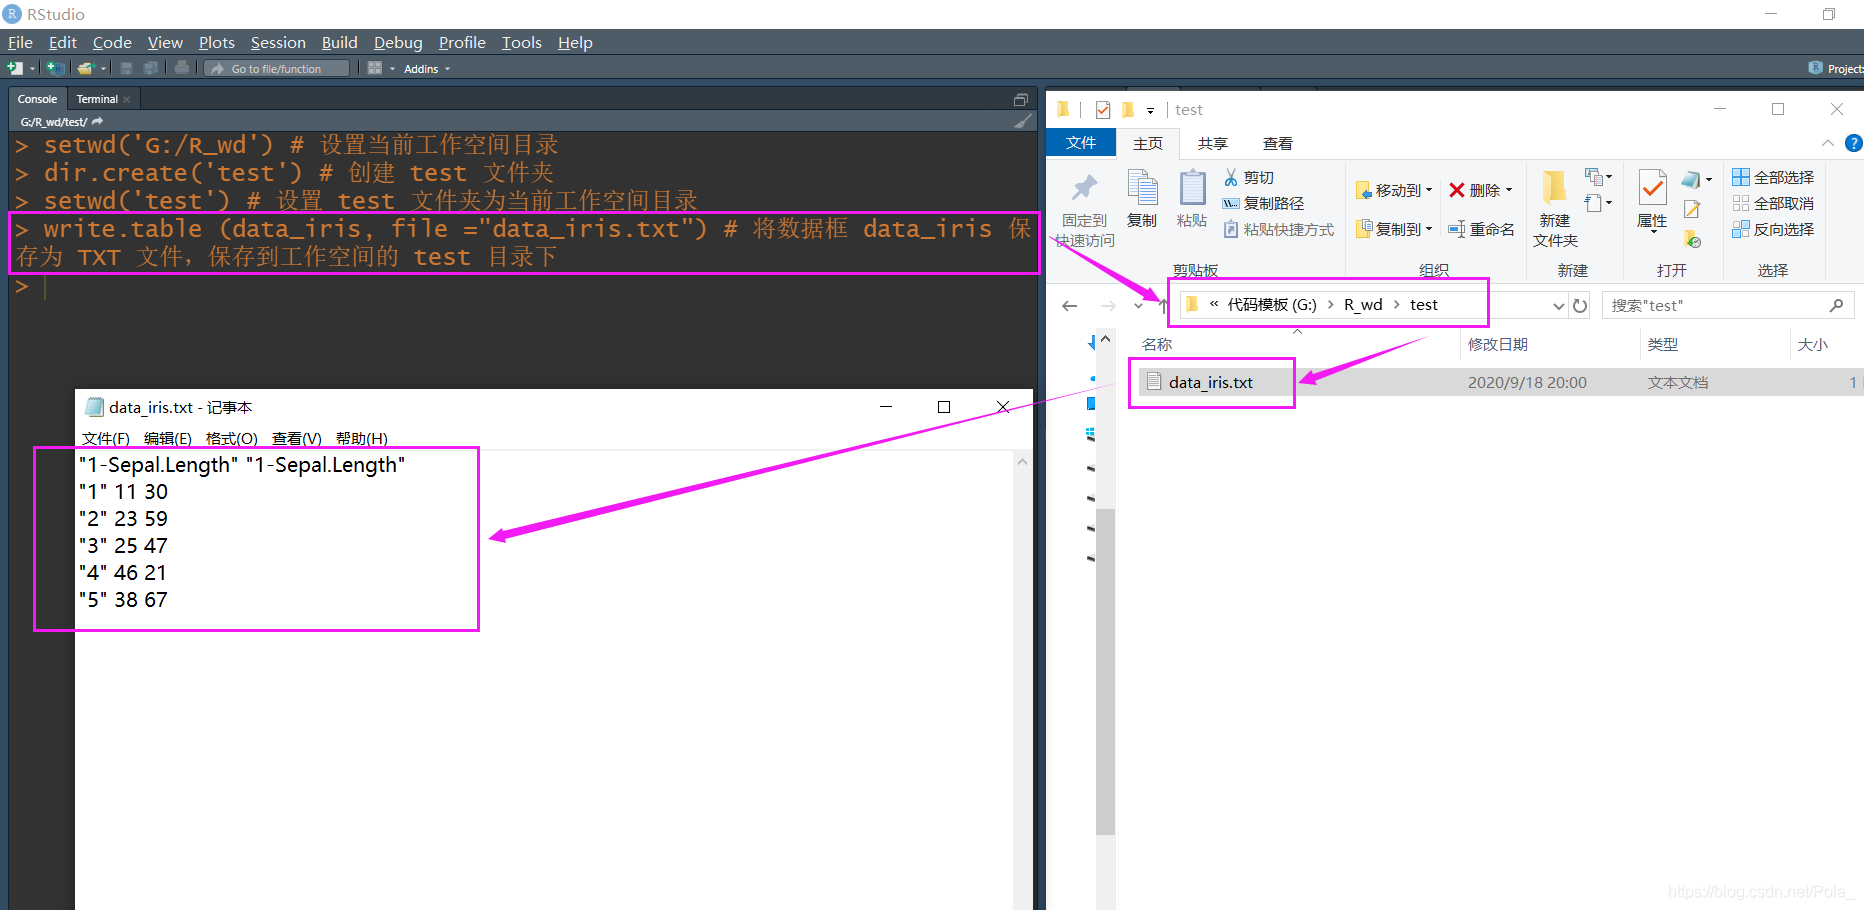Screen dimensions: 1864x910
Task: Open the RStudio Debug menu
Action: tap(398, 42)
